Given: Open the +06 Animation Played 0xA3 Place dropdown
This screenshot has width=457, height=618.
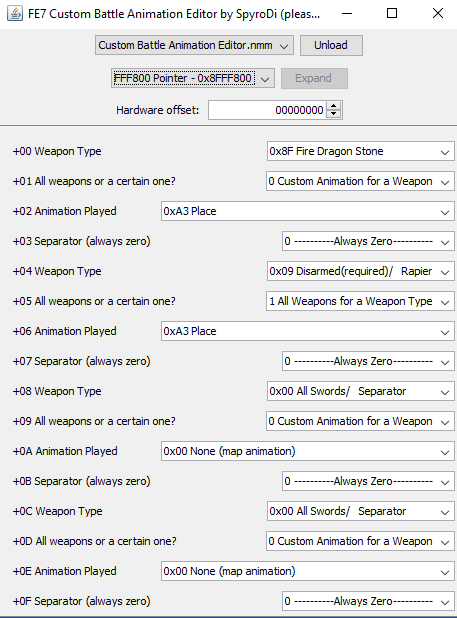Looking at the screenshot, I should pos(307,331).
